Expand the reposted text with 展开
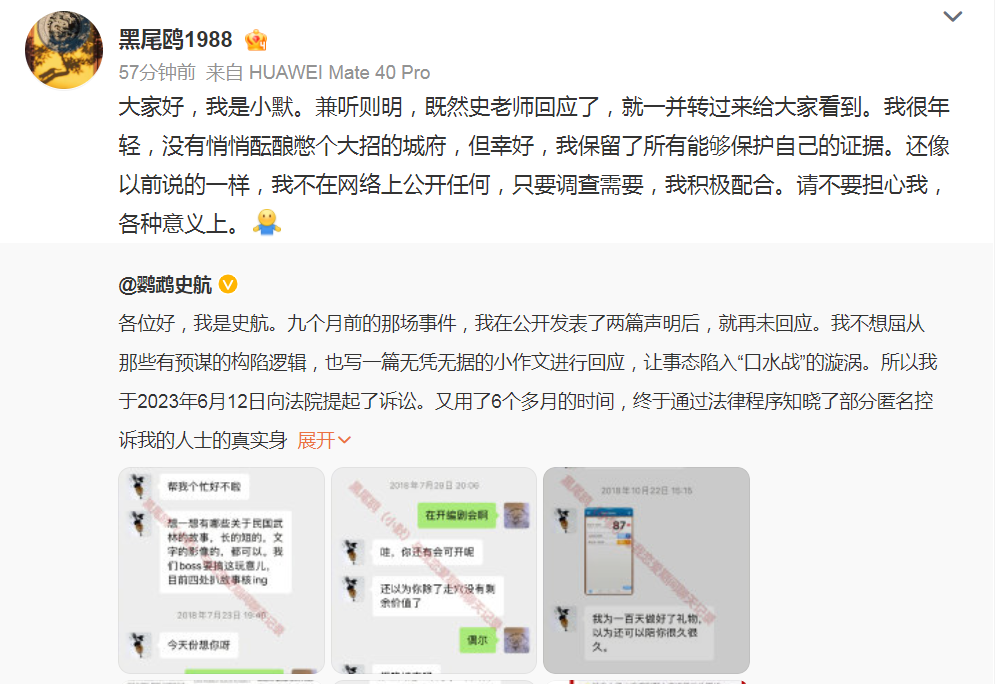 pos(324,440)
